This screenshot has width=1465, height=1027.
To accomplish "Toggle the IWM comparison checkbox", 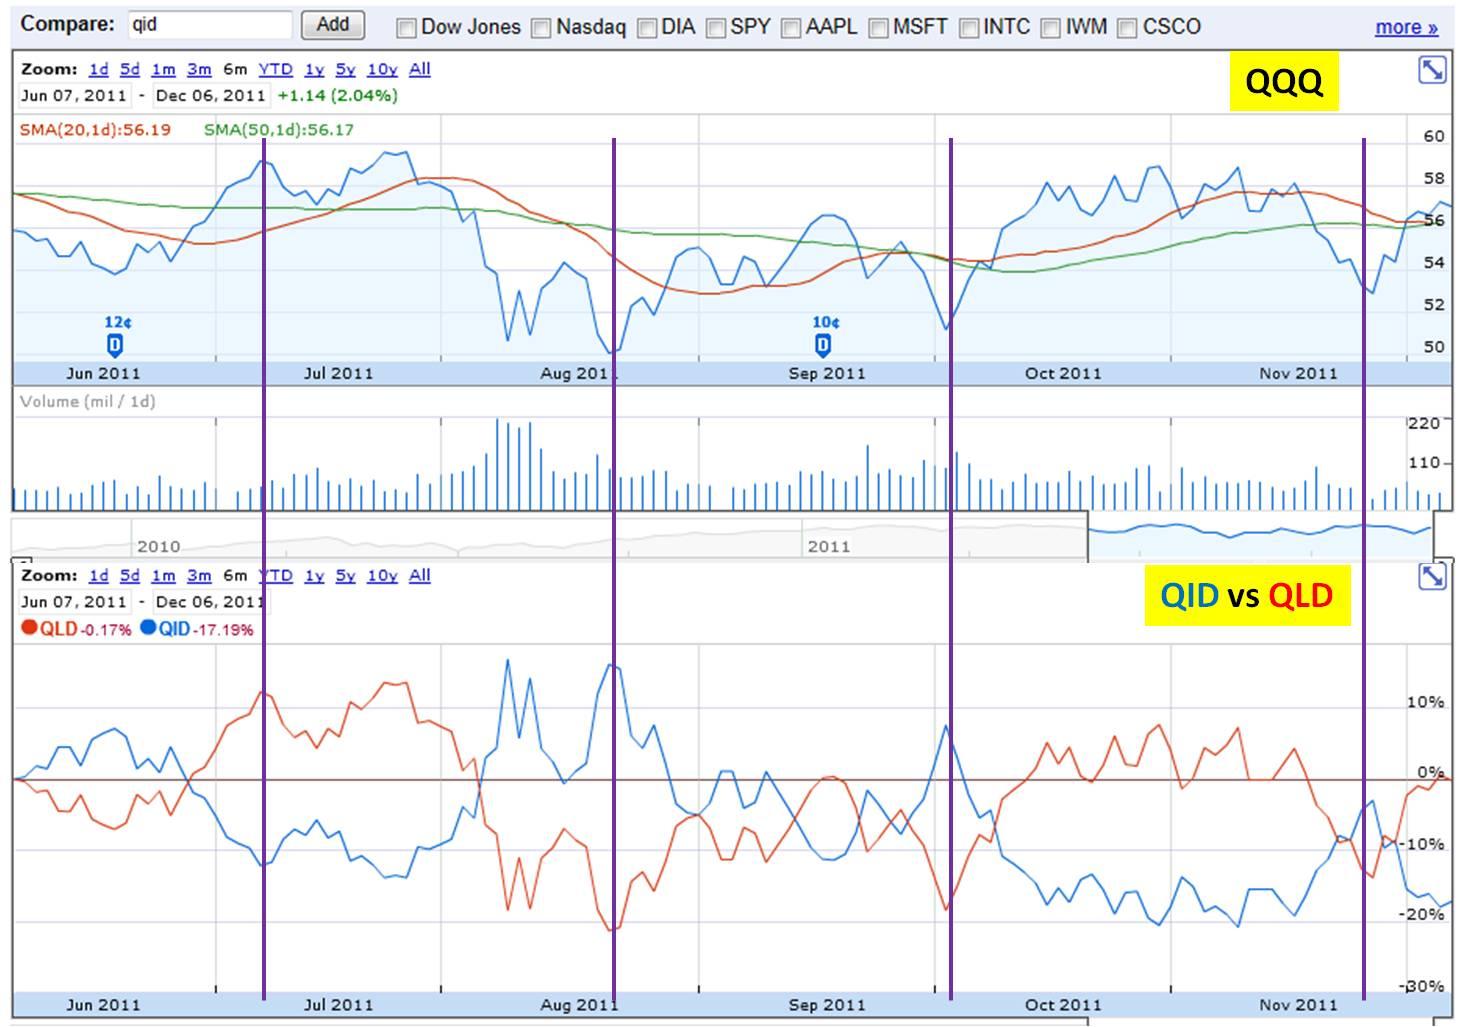I will pos(1051,28).
